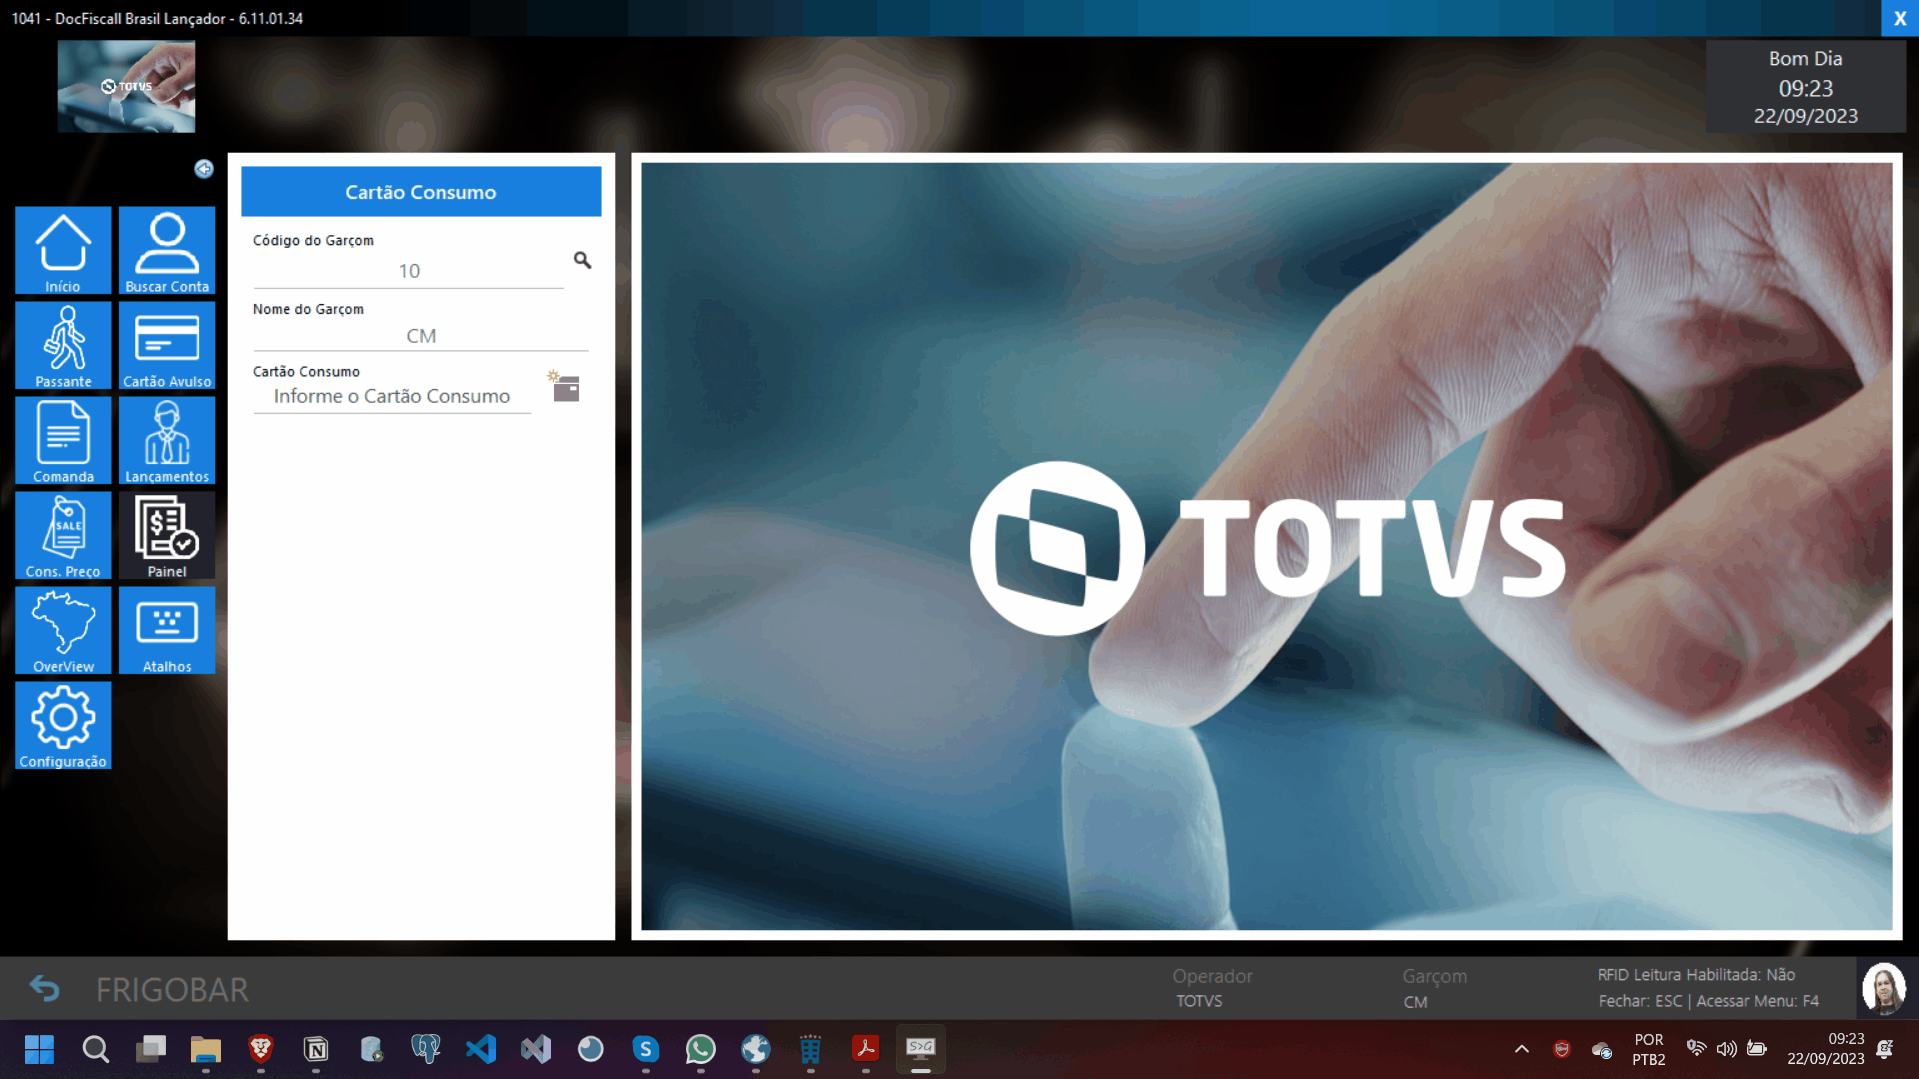Screen dimensions: 1919x1079
Task: Open pgAdmin elephant icon on taskbar
Action: pos(426,1049)
